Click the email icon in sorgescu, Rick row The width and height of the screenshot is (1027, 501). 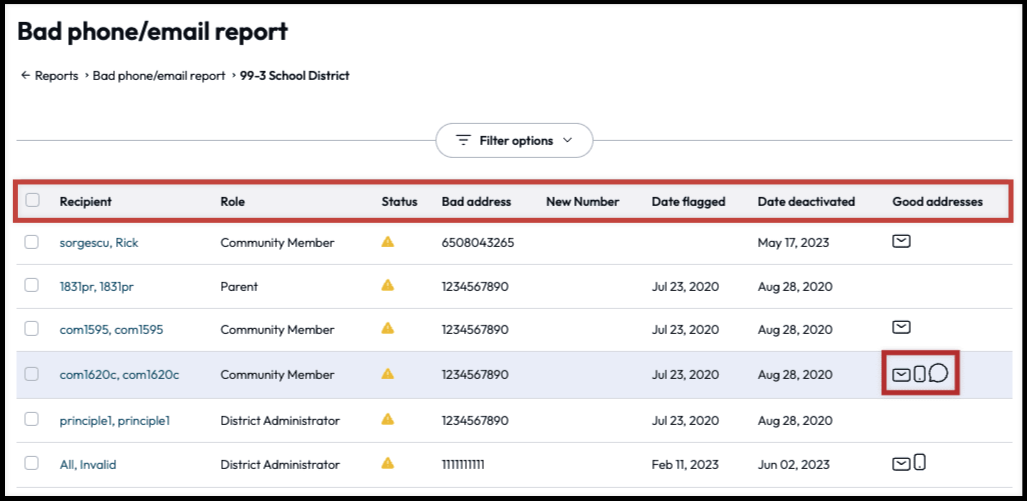click(x=901, y=241)
